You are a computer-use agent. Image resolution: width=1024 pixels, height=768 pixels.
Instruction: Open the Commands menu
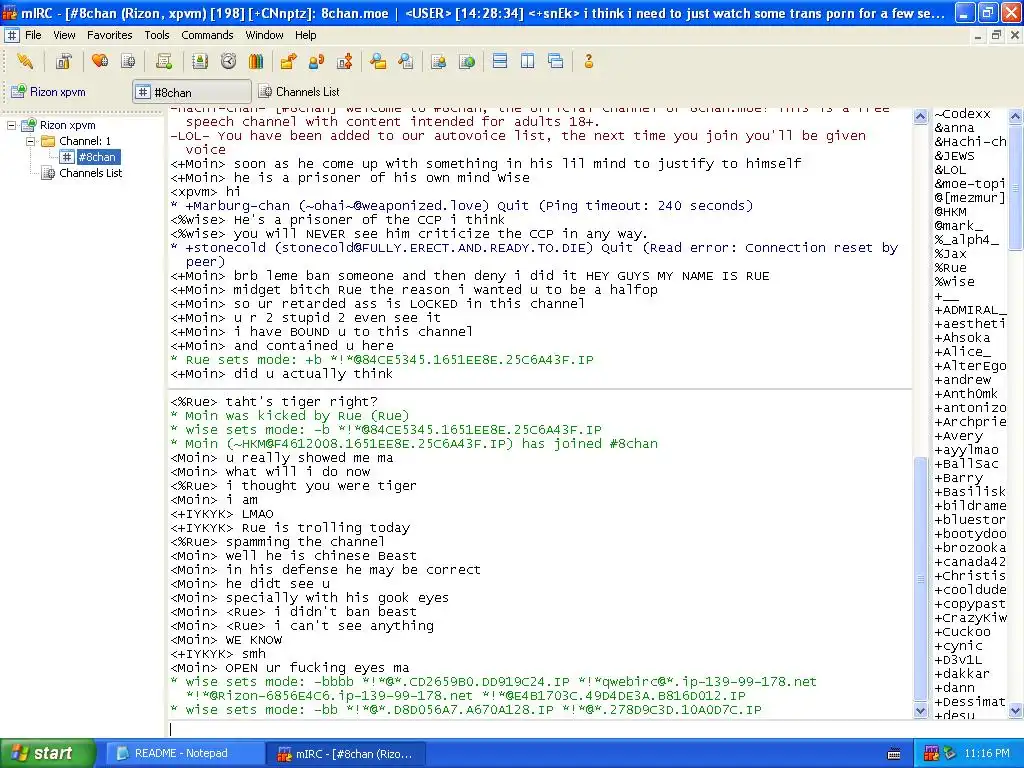click(207, 35)
